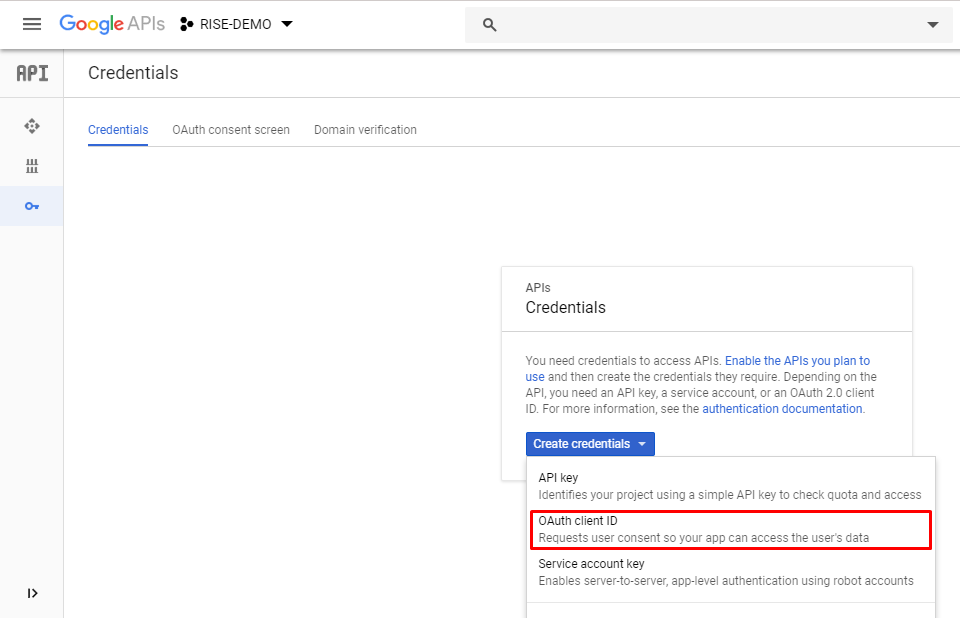Choose API key from the menu
Image resolution: width=960 pixels, height=618 pixels.
[730, 486]
